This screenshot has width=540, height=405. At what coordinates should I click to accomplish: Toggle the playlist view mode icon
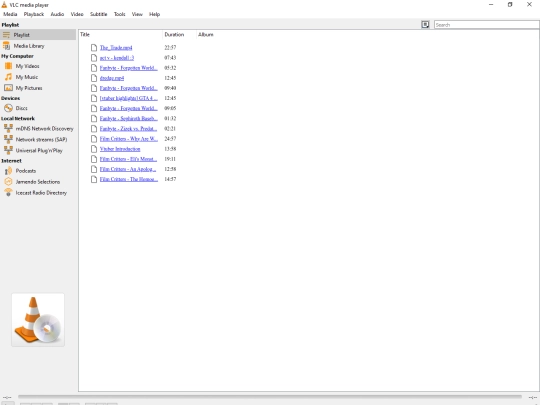[425, 24]
